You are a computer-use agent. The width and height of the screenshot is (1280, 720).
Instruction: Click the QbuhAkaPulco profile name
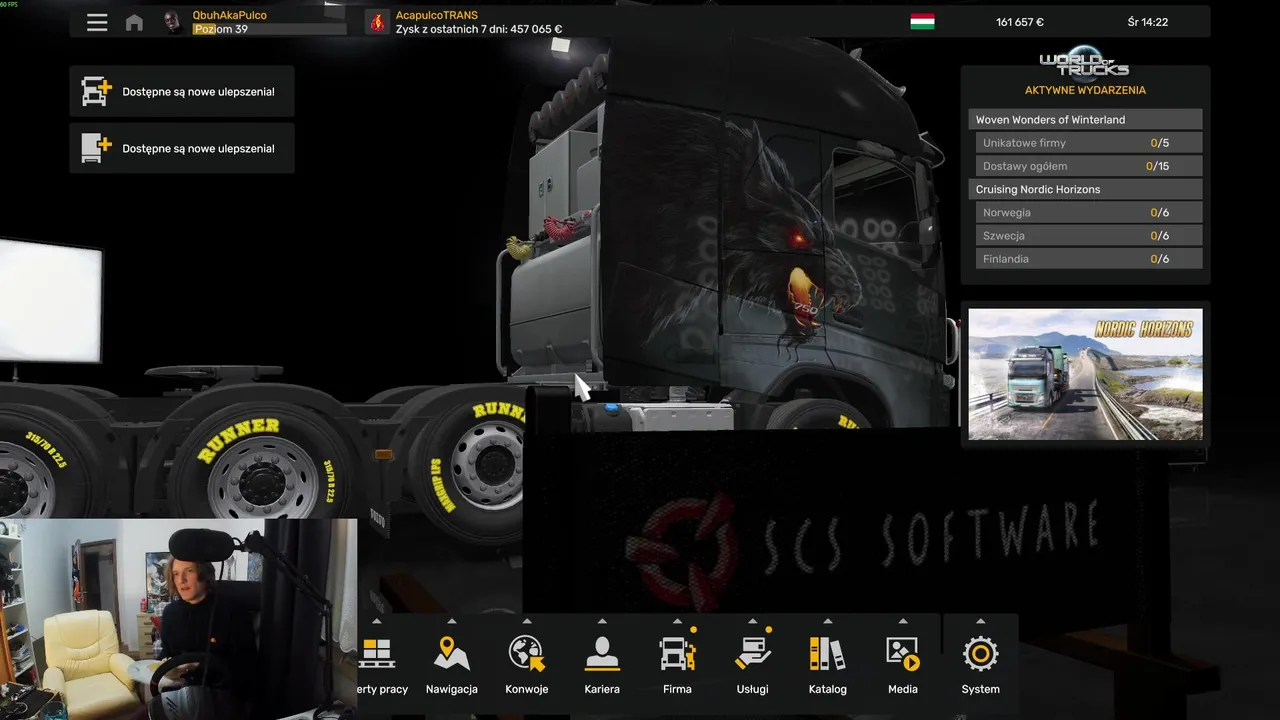[x=229, y=15]
